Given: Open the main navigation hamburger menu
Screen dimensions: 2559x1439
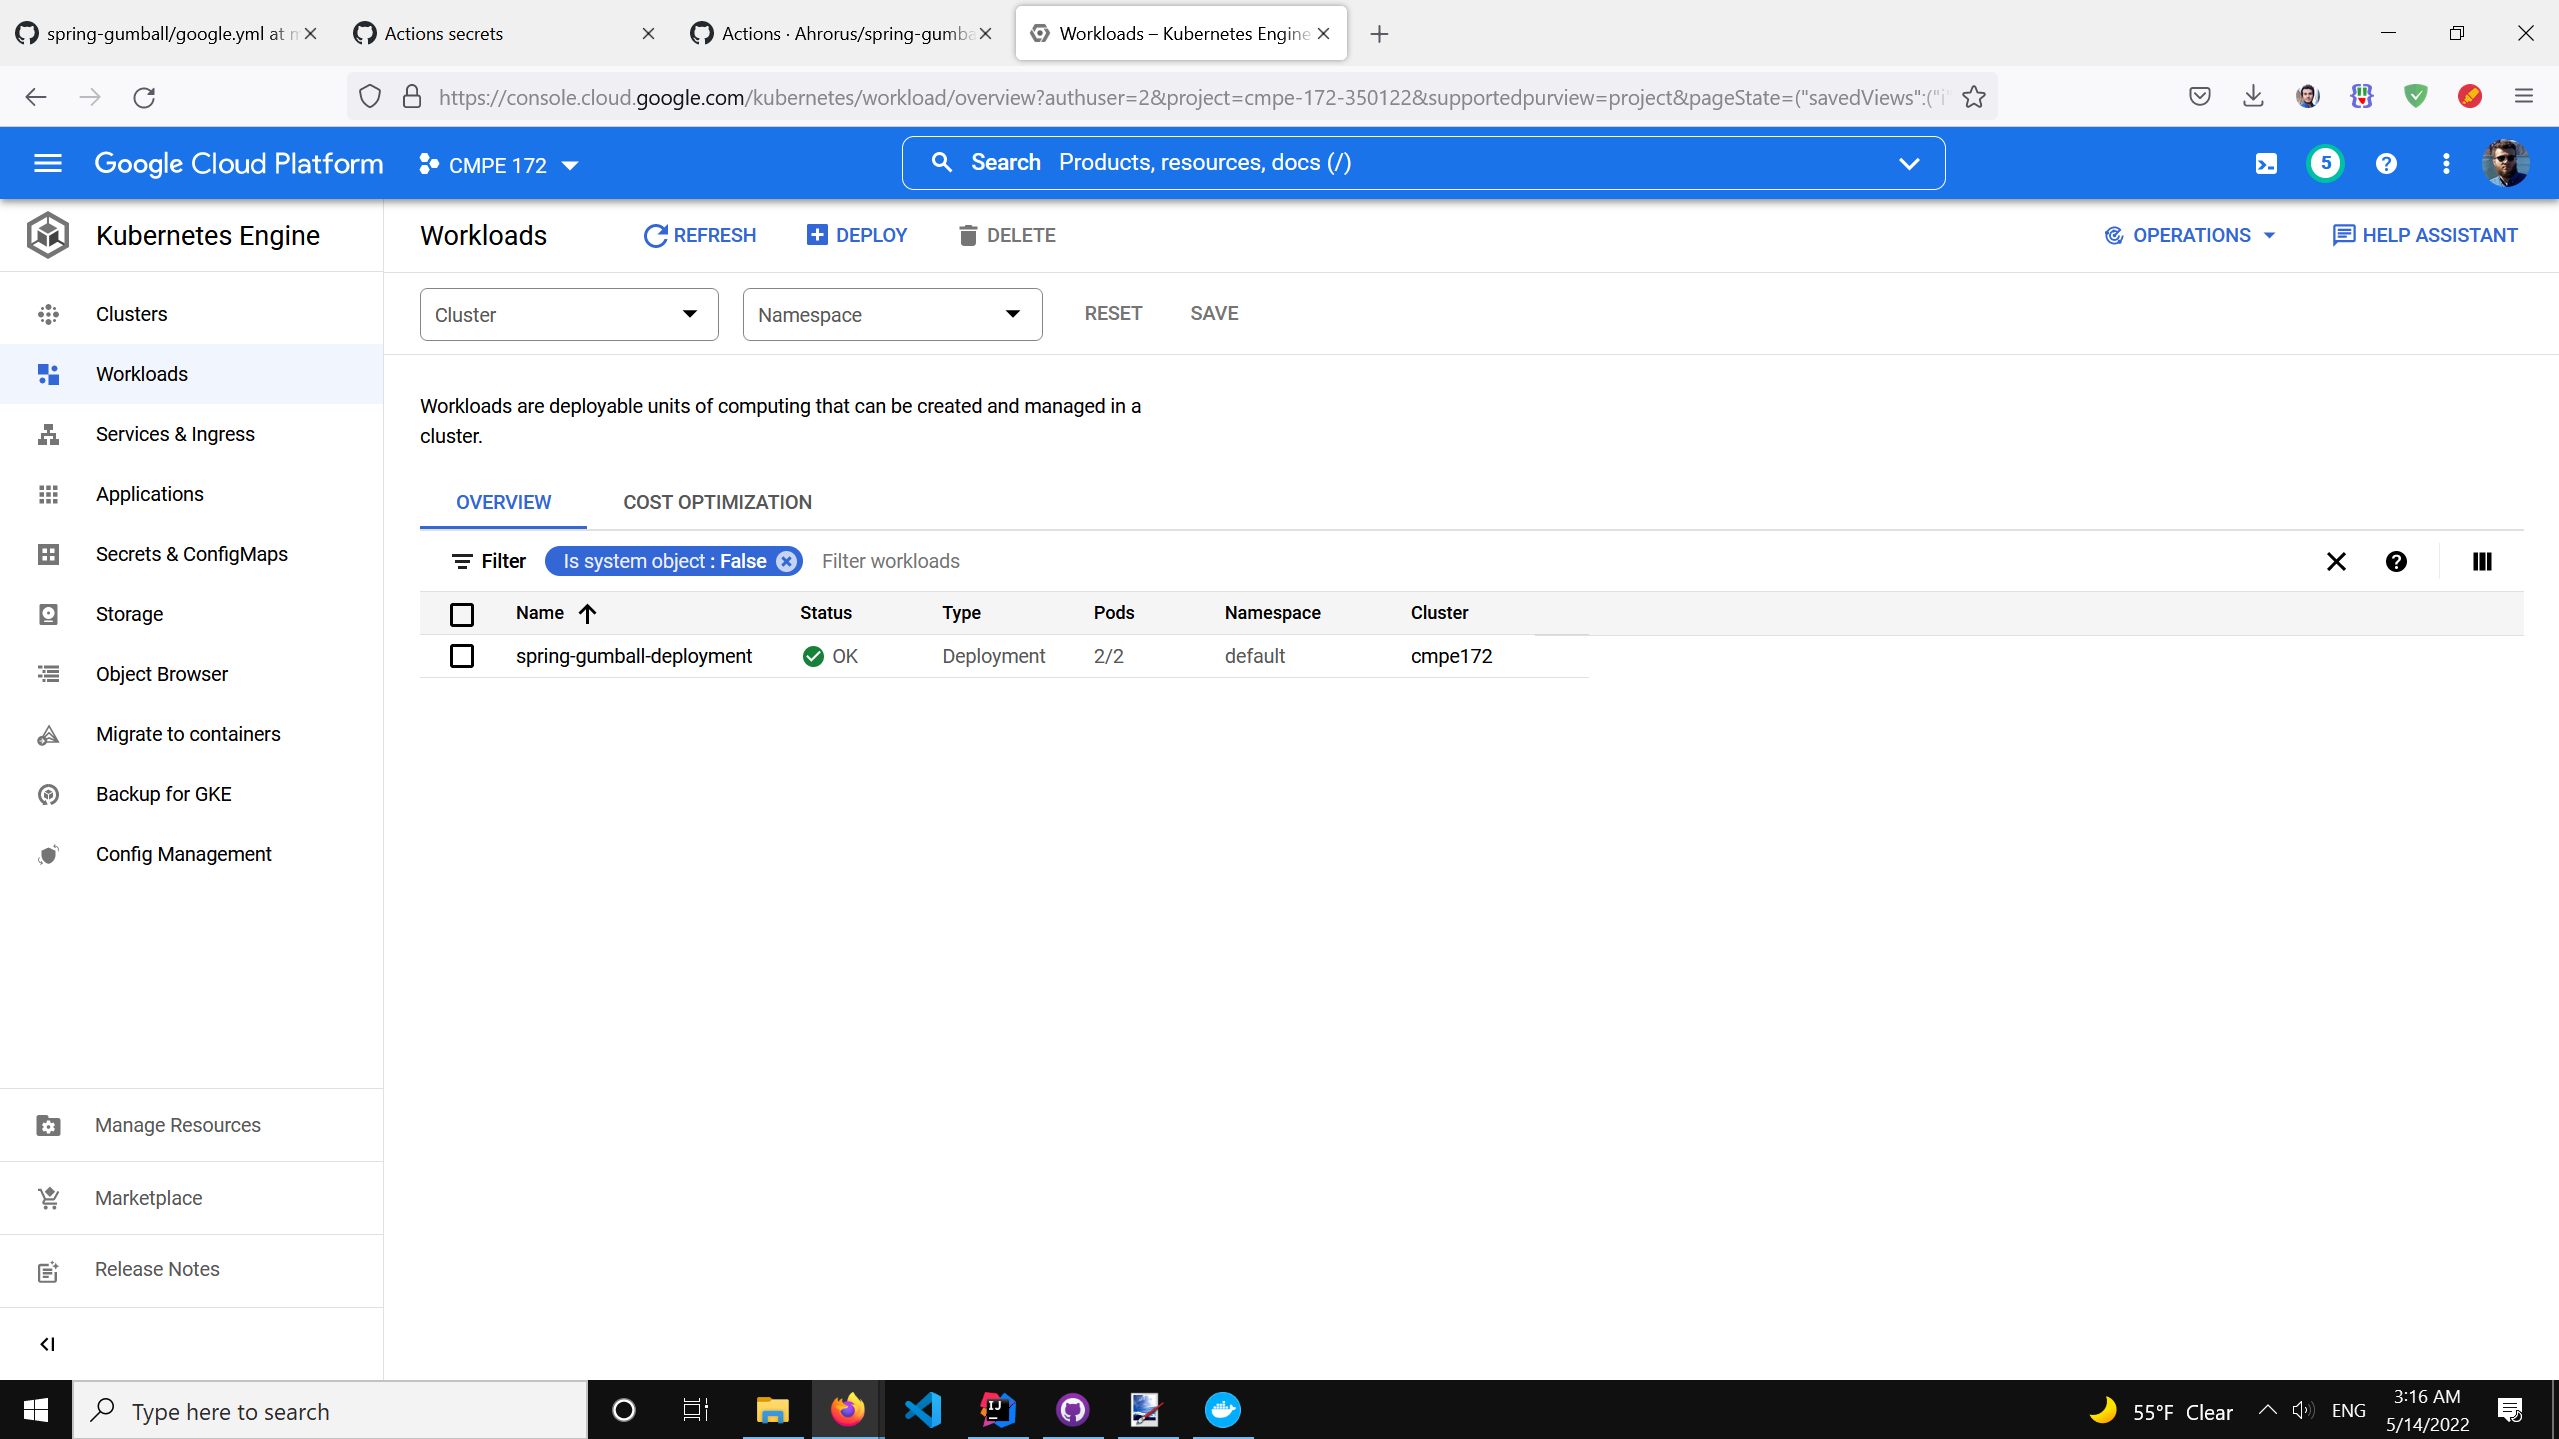Looking at the screenshot, I should click(x=48, y=163).
